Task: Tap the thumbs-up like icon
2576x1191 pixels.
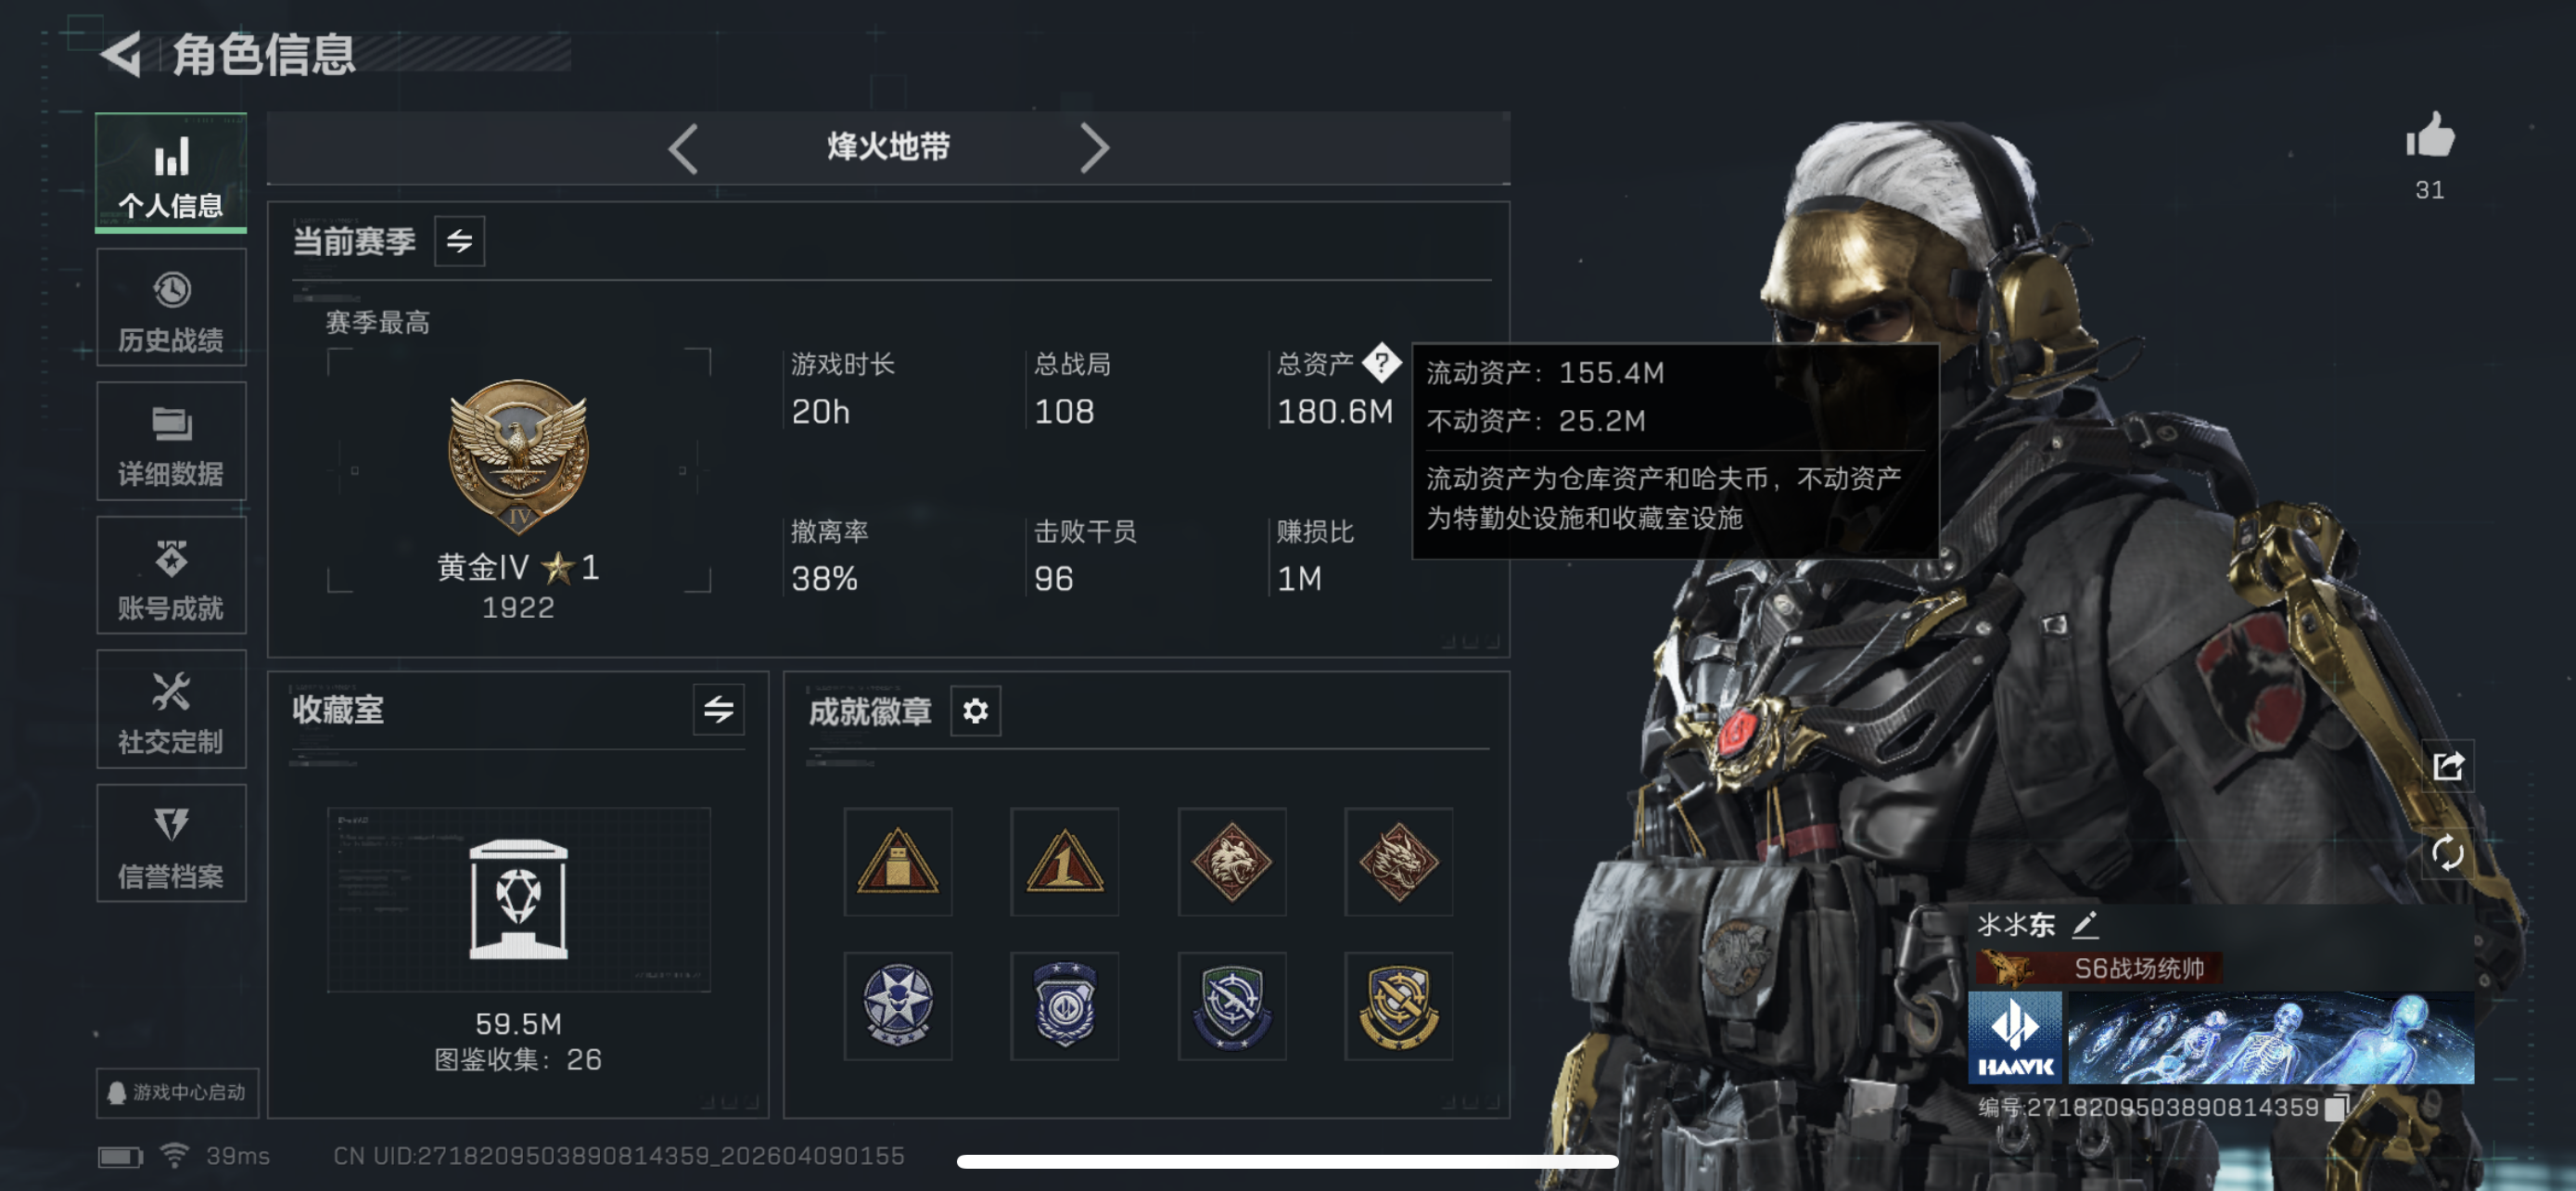Action: coord(2429,135)
